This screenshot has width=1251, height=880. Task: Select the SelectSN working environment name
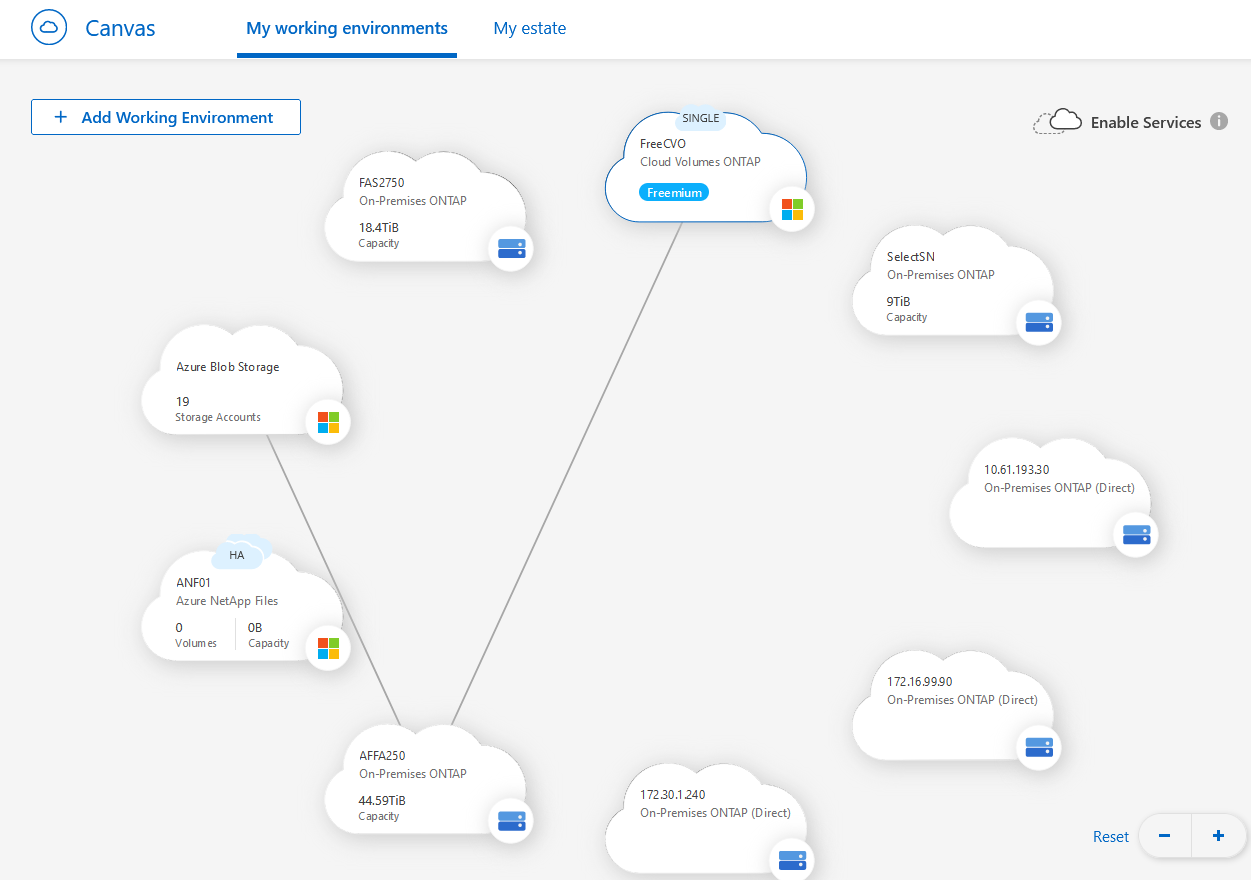[911, 256]
